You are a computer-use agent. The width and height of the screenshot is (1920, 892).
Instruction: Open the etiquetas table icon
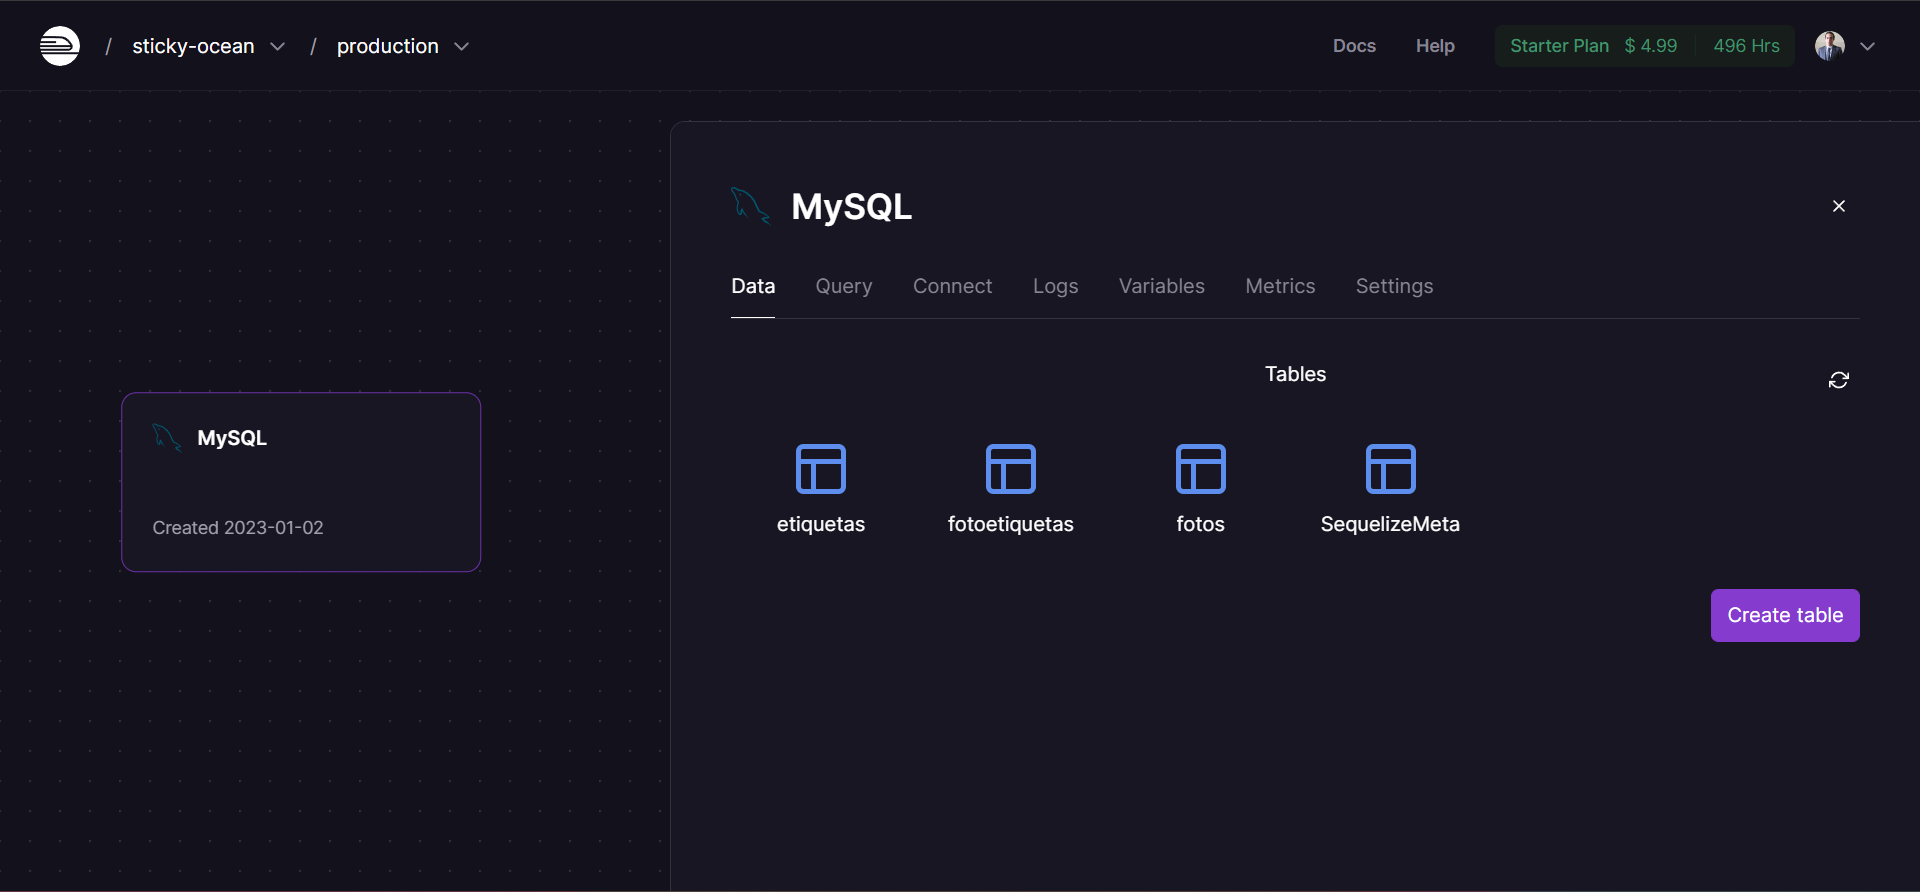(x=821, y=469)
